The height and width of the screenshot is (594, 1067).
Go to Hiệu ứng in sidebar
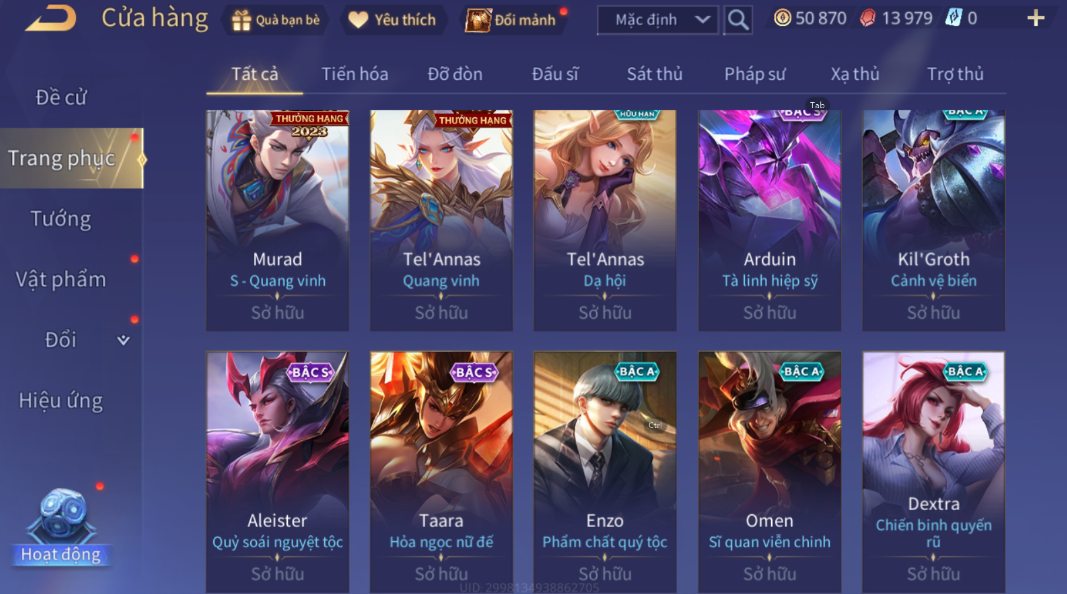tap(61, 401)
